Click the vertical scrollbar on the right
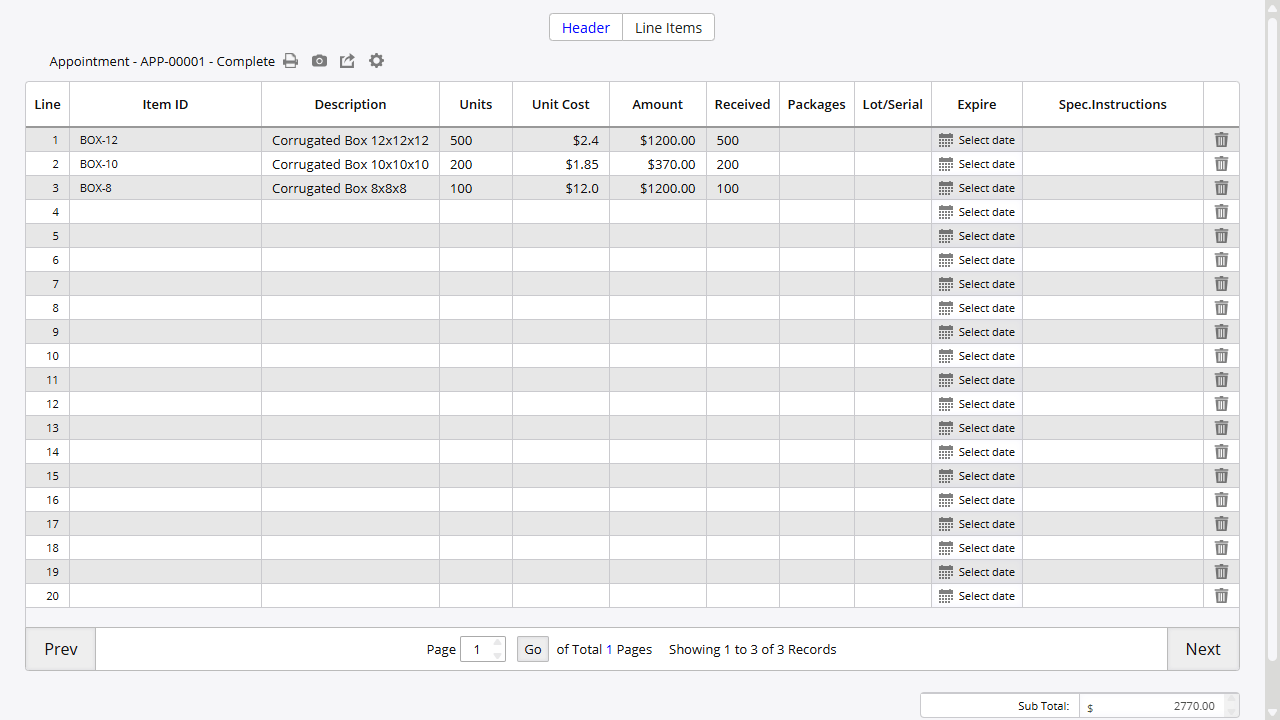The height and width of the screenshot is (720, 1280). click(1272, 340)
